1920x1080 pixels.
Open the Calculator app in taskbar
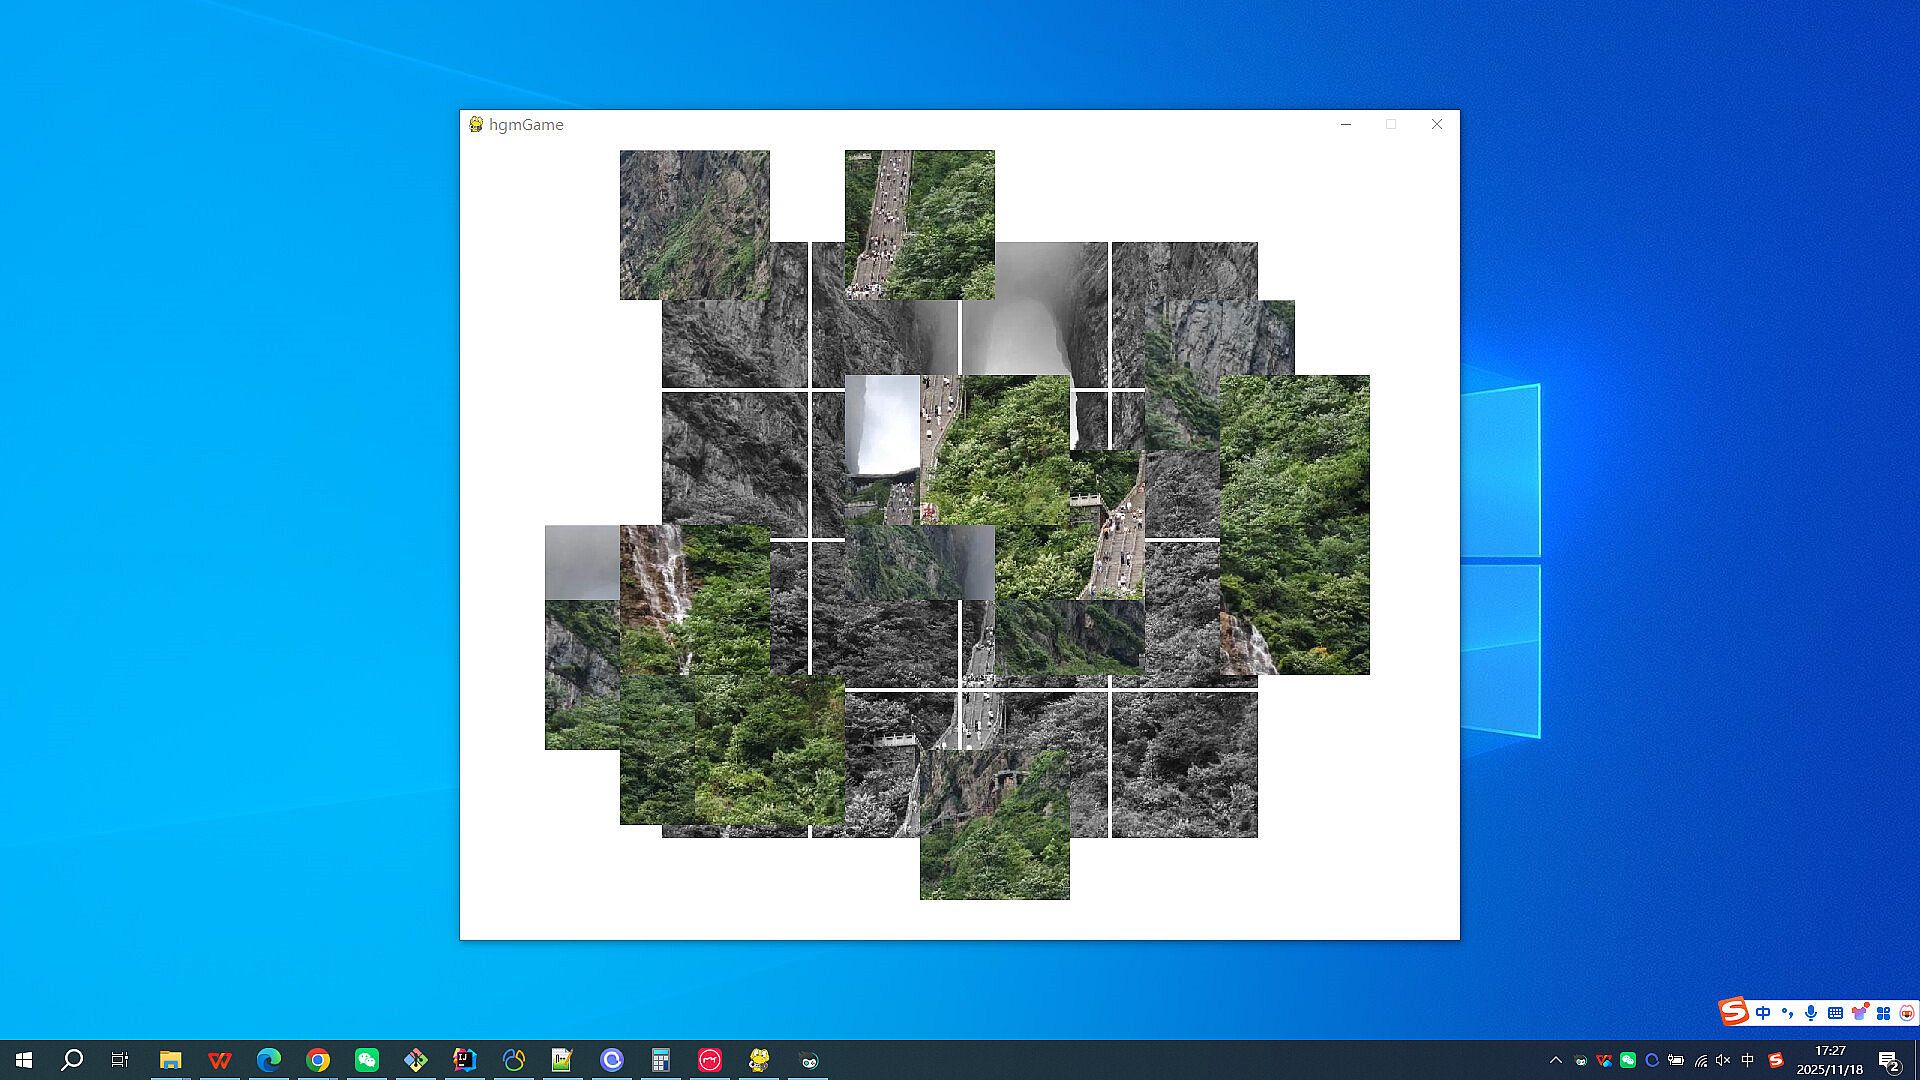click(x=661, y=1060)
